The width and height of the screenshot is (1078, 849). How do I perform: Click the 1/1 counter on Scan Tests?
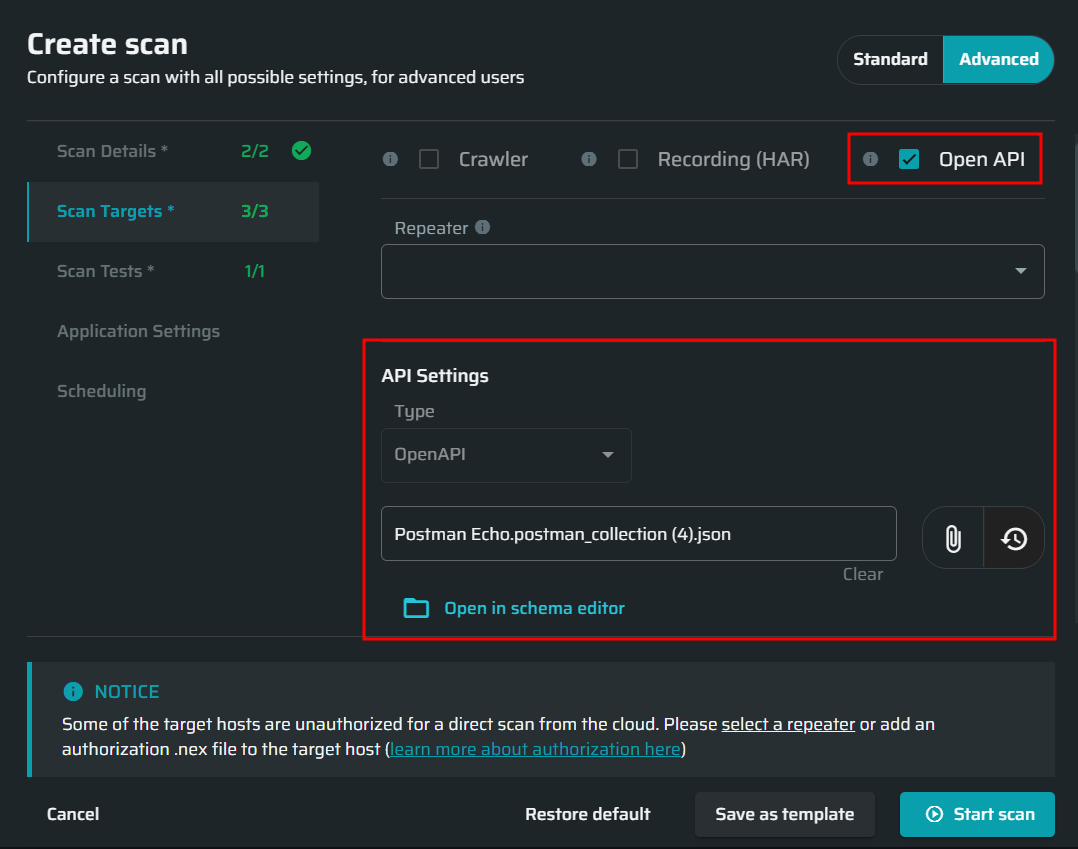(254, 272)
